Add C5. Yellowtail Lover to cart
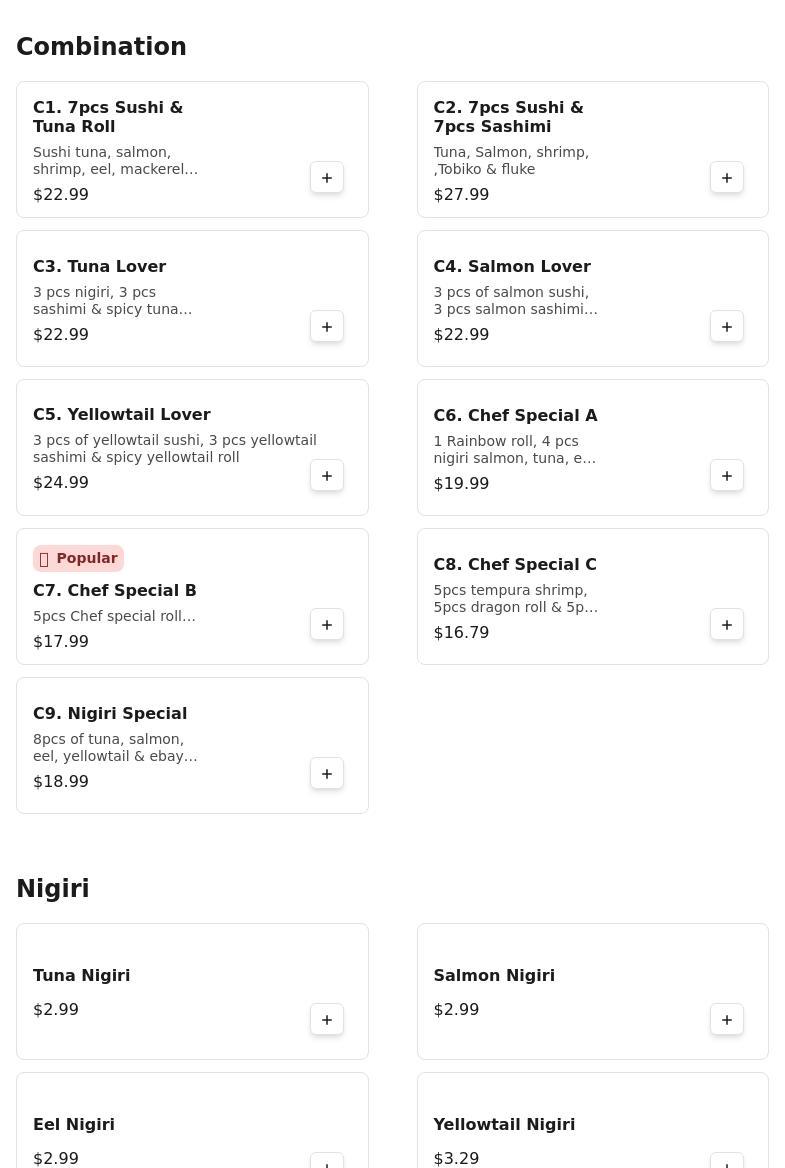Screen dimensions: 785x1168 click(326, 475)
